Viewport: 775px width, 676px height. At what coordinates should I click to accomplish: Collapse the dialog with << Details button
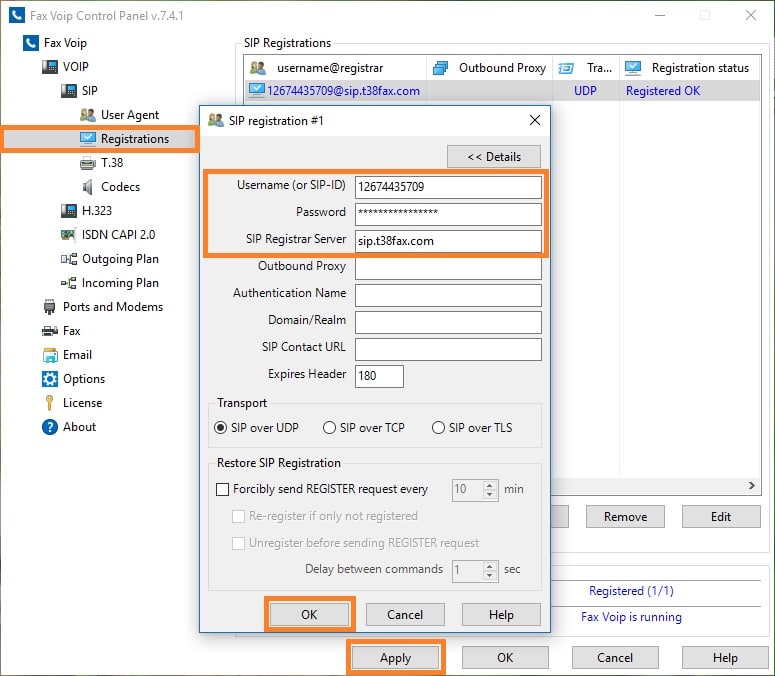pos(494,157)
